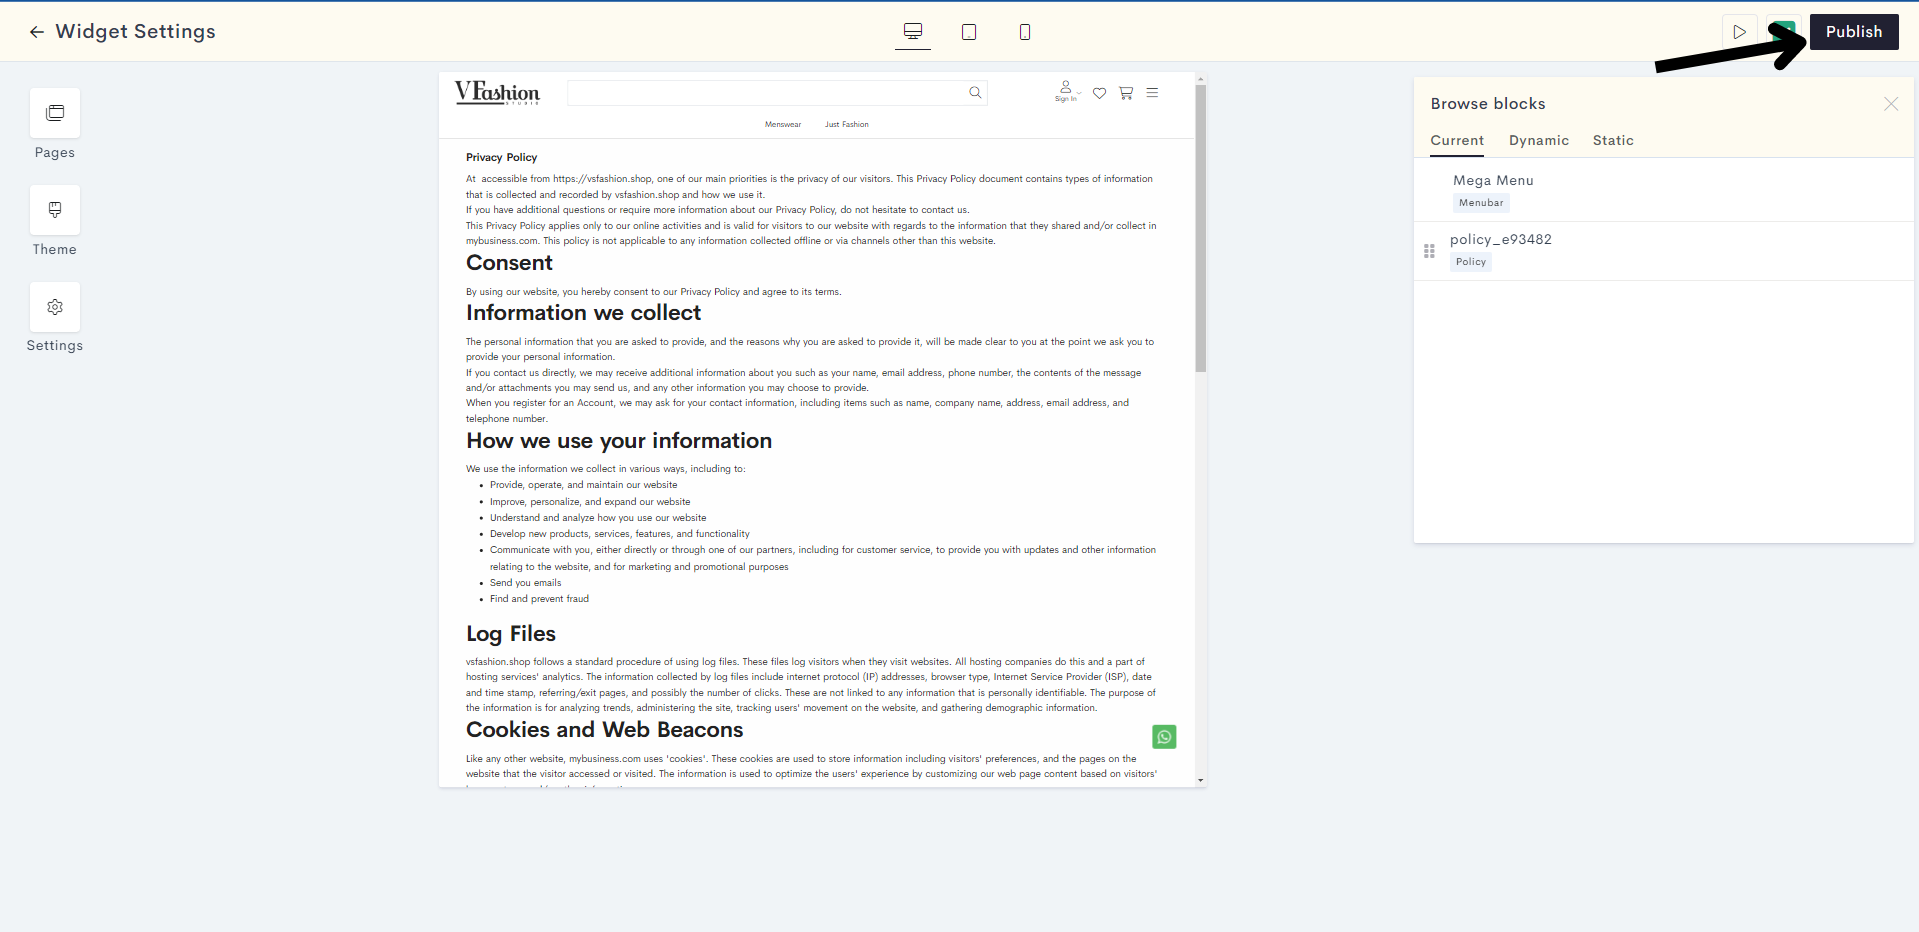The width and height of the screenshot is (1919, 932).
Task: Open the Menswear menu item
Action: pos(783,125)
